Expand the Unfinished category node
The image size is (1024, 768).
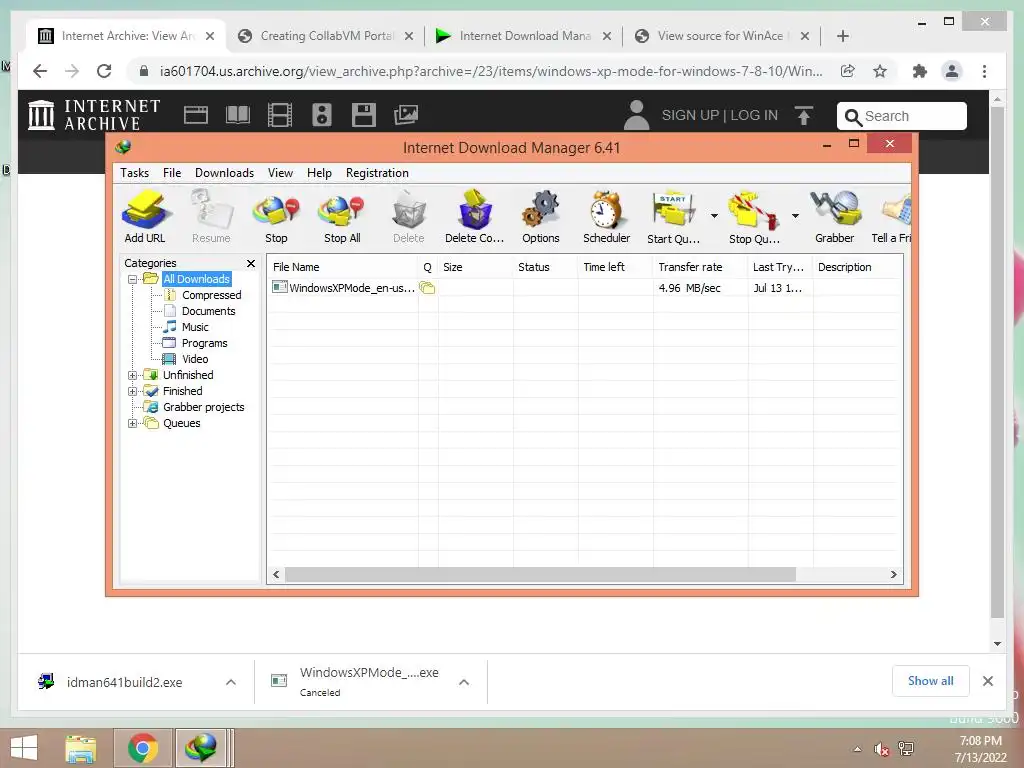coord(133,376)
